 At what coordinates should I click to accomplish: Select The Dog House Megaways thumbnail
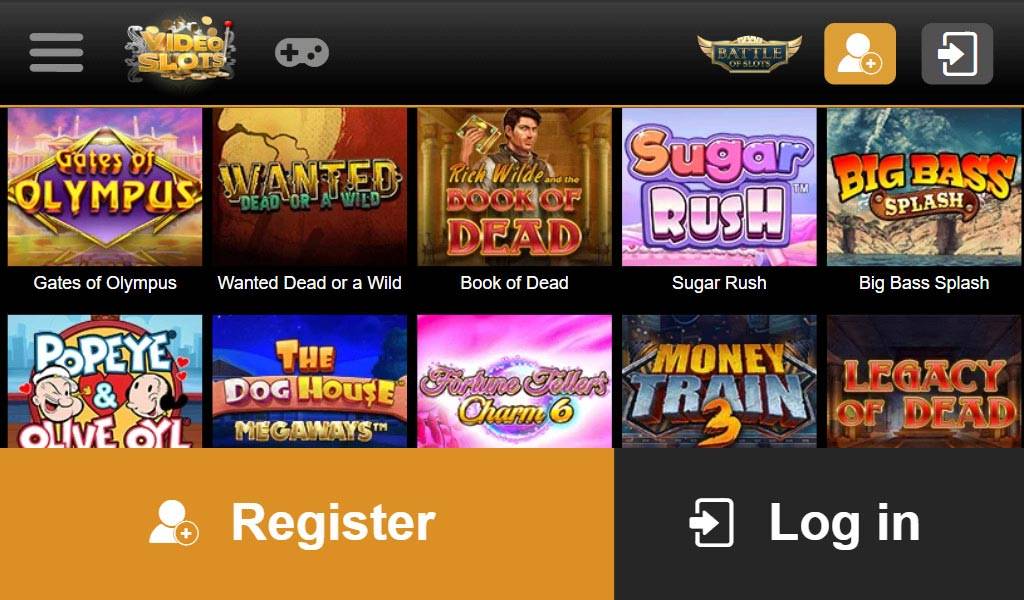(310, 381)
